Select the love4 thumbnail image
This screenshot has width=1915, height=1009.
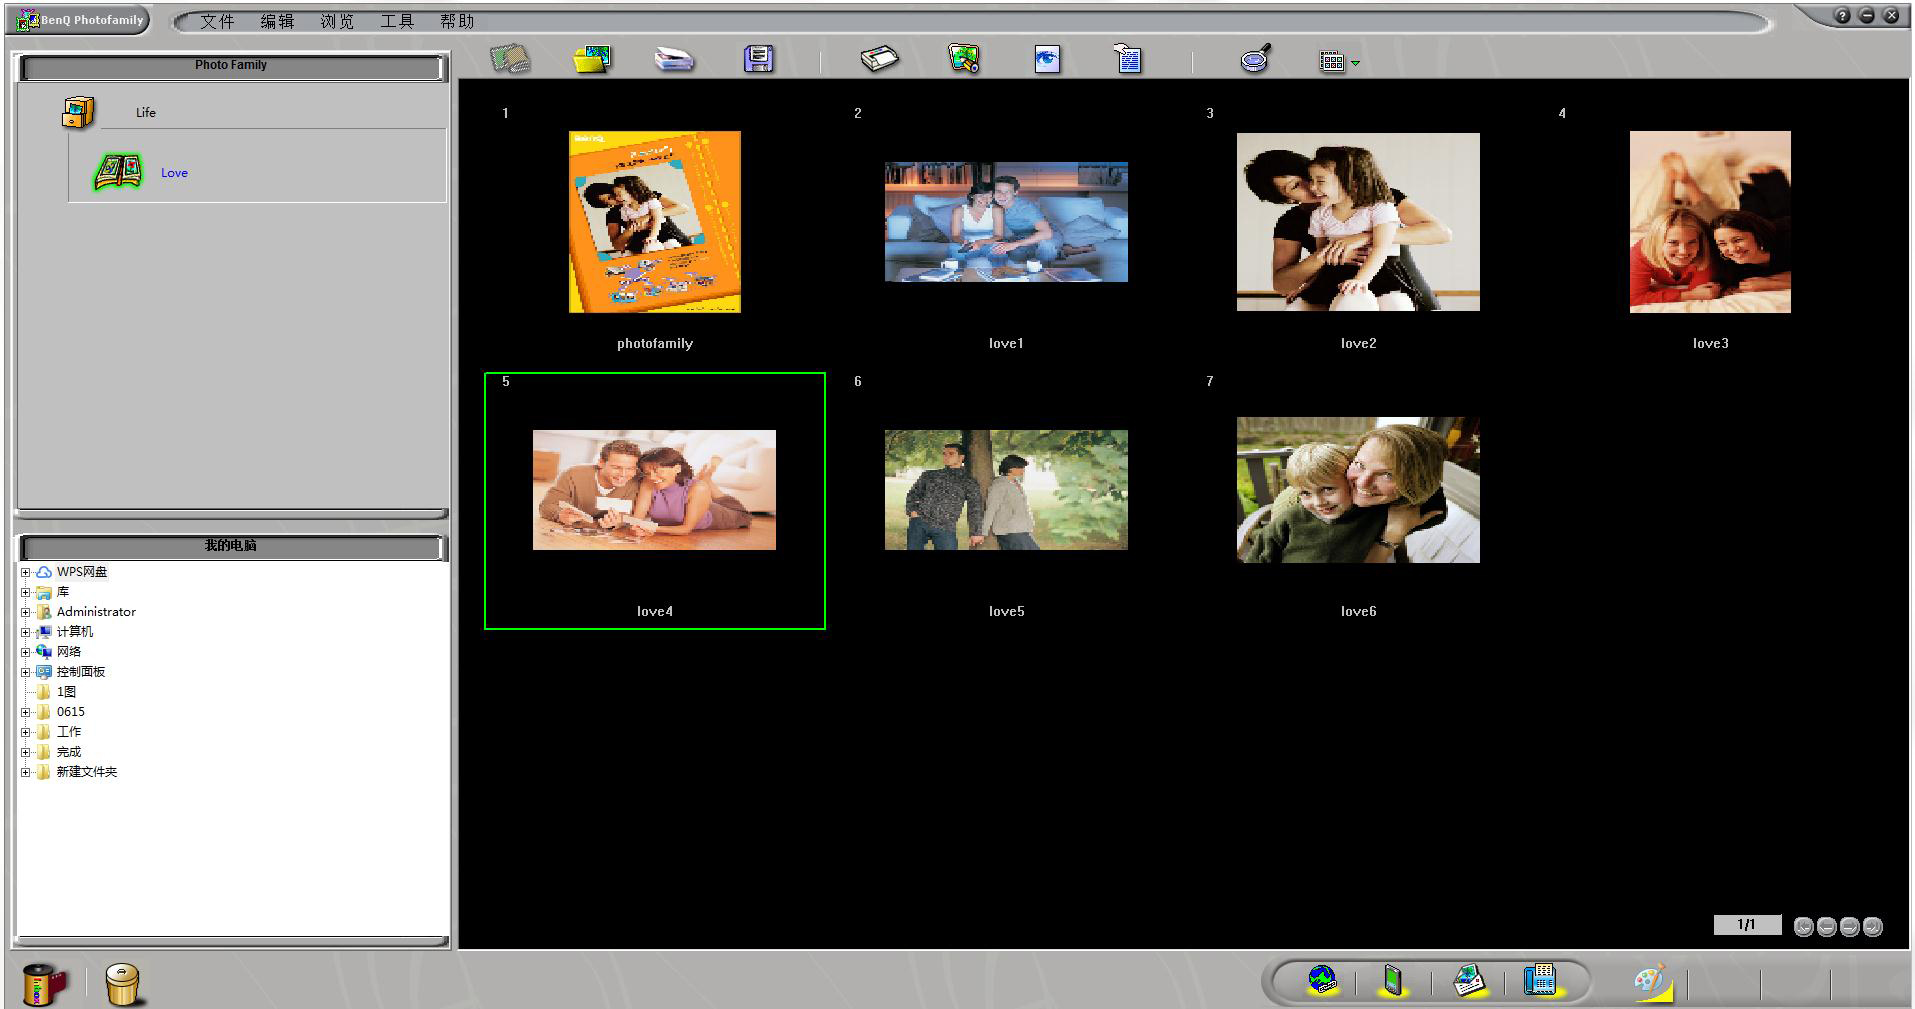point(654,490)
